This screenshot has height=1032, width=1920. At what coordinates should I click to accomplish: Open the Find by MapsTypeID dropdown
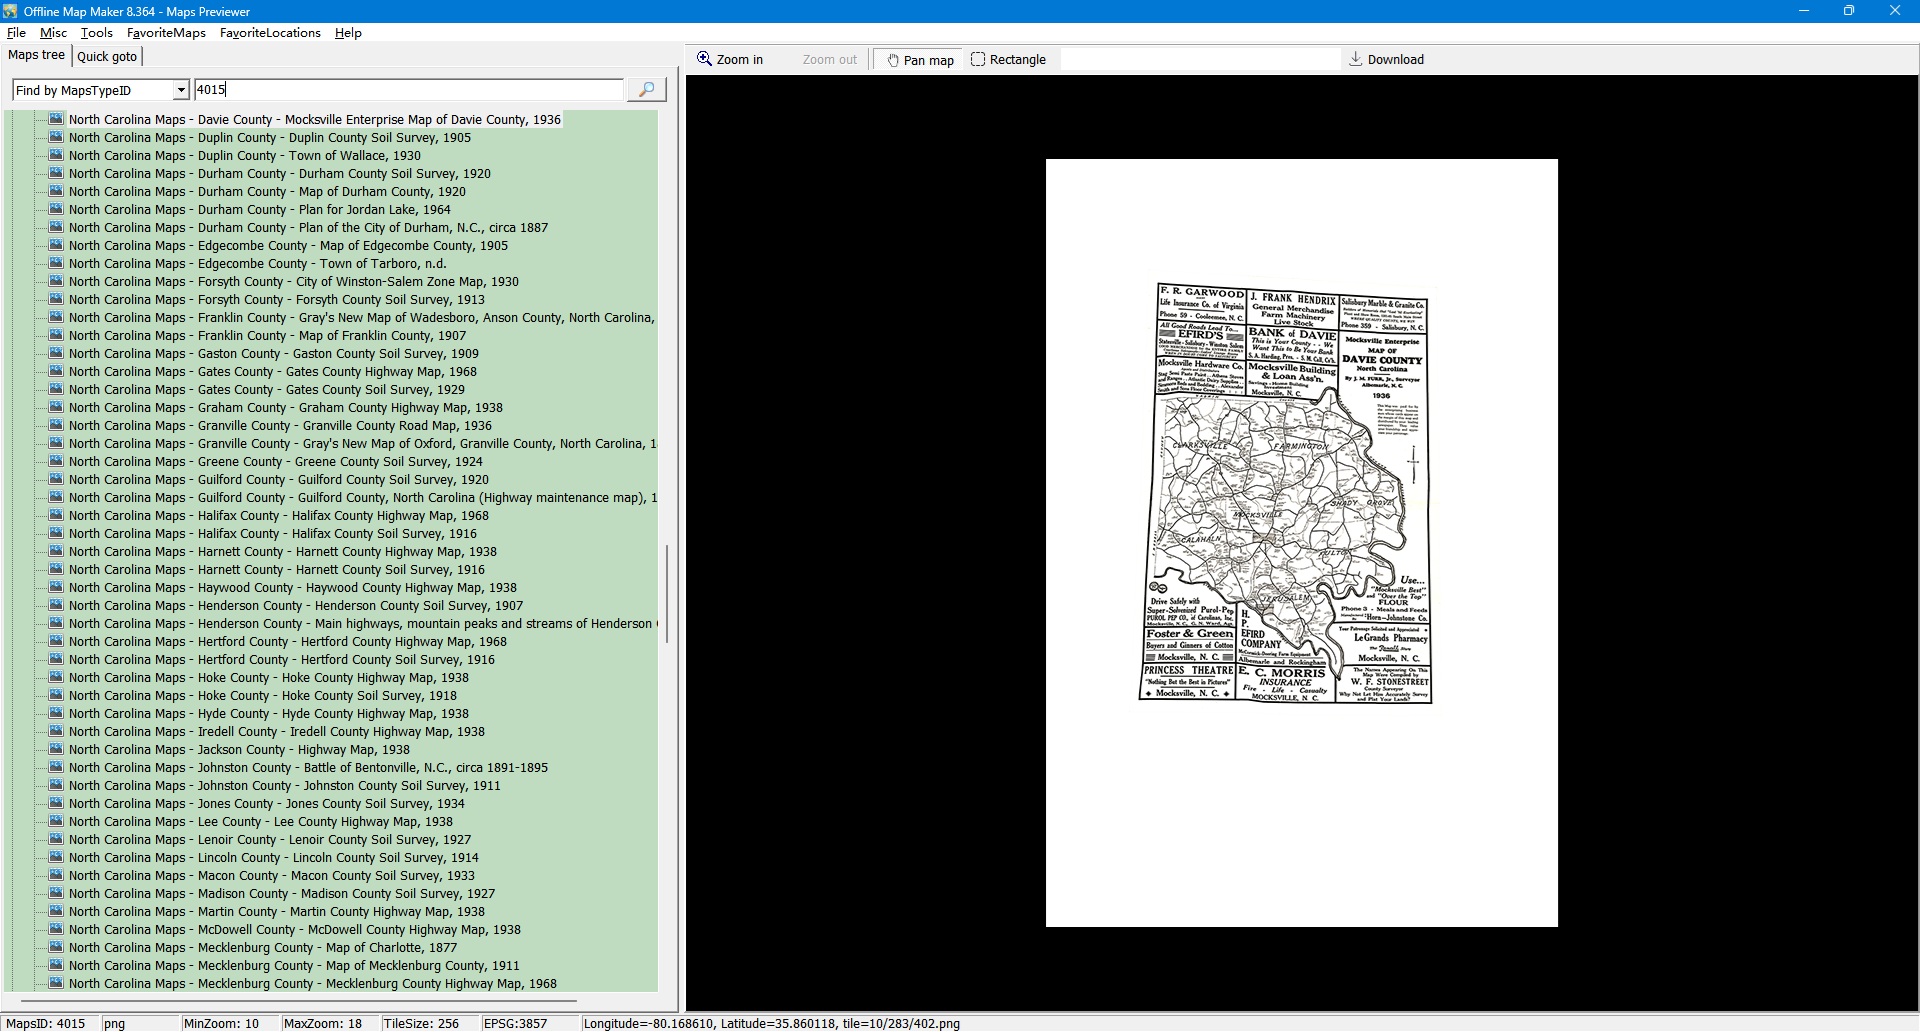pyautogui.click(x=180, y=91)
